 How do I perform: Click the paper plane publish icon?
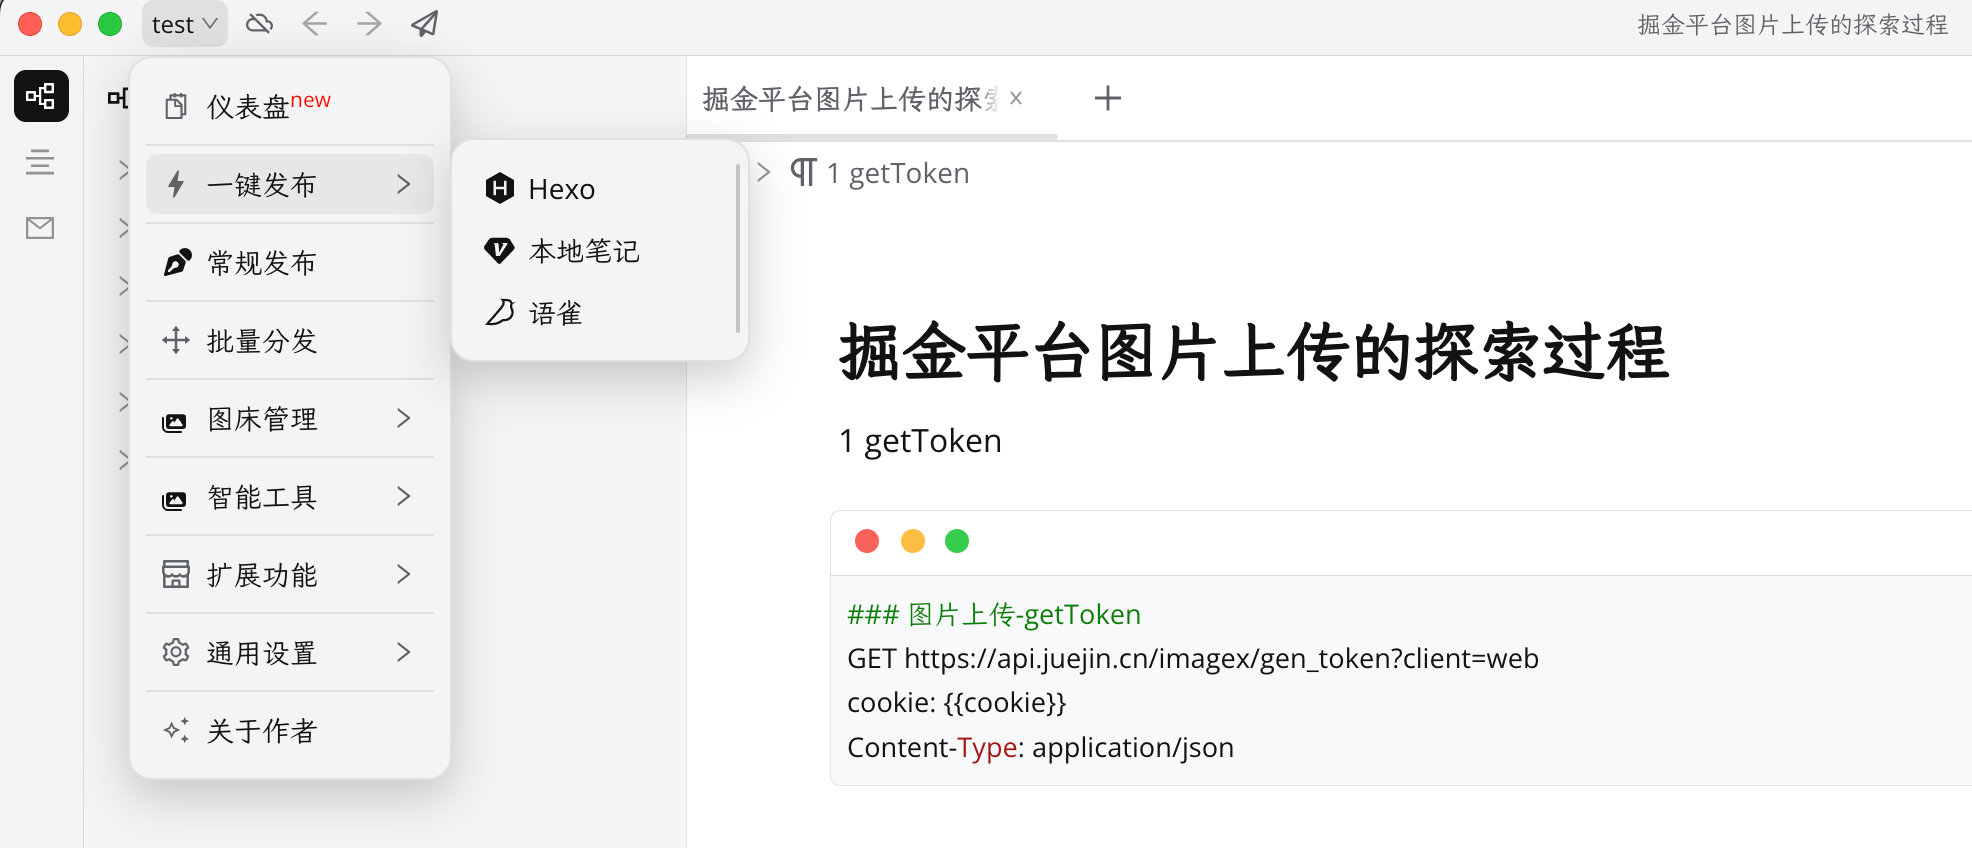(x=425, y=24)
